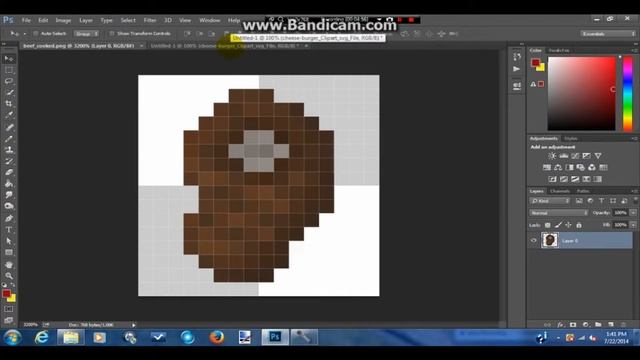
Task: Select the Crop tool
Action: point(9,104)
